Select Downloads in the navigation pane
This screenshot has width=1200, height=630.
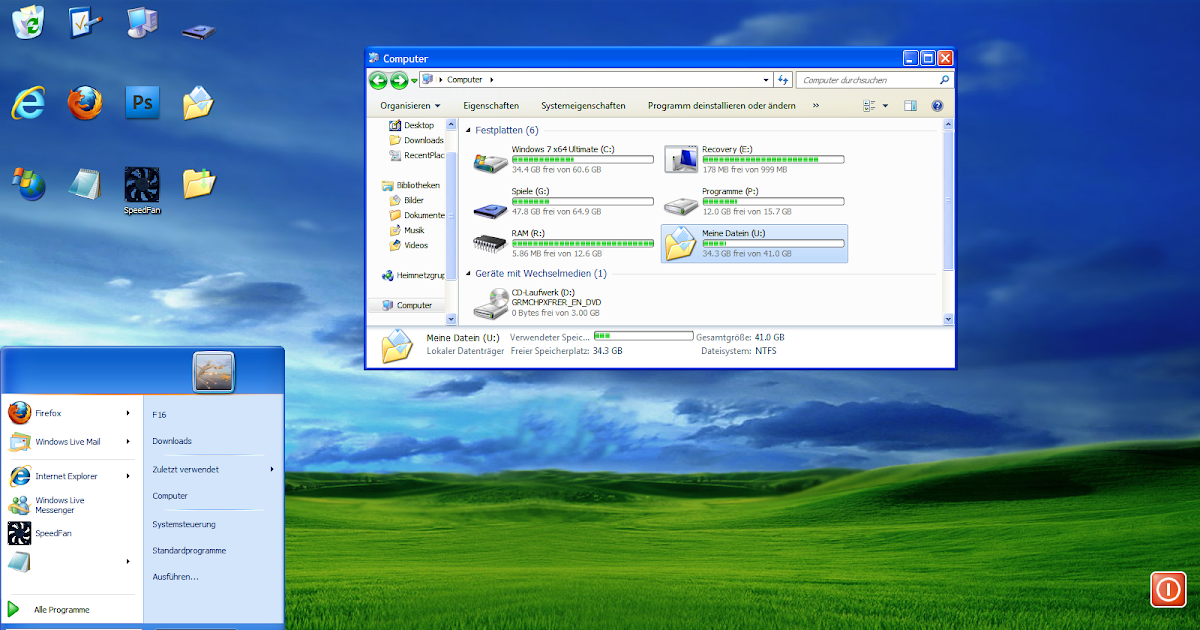click(x=417, y=140)
